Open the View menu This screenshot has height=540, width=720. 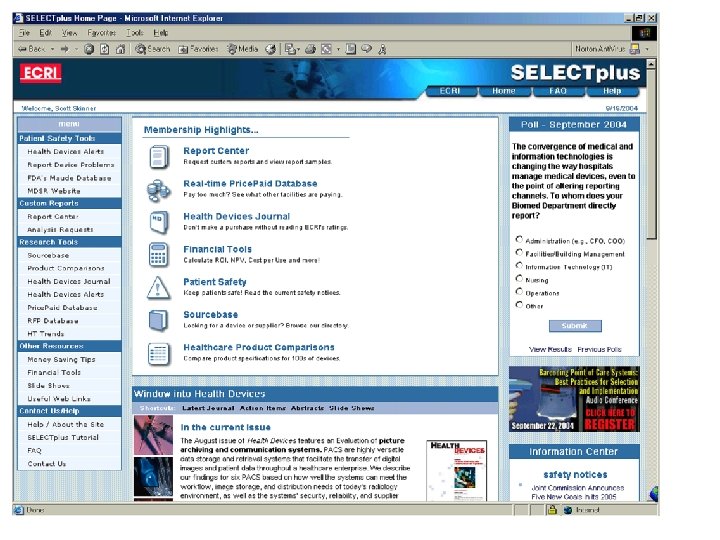tap(69, 33)
